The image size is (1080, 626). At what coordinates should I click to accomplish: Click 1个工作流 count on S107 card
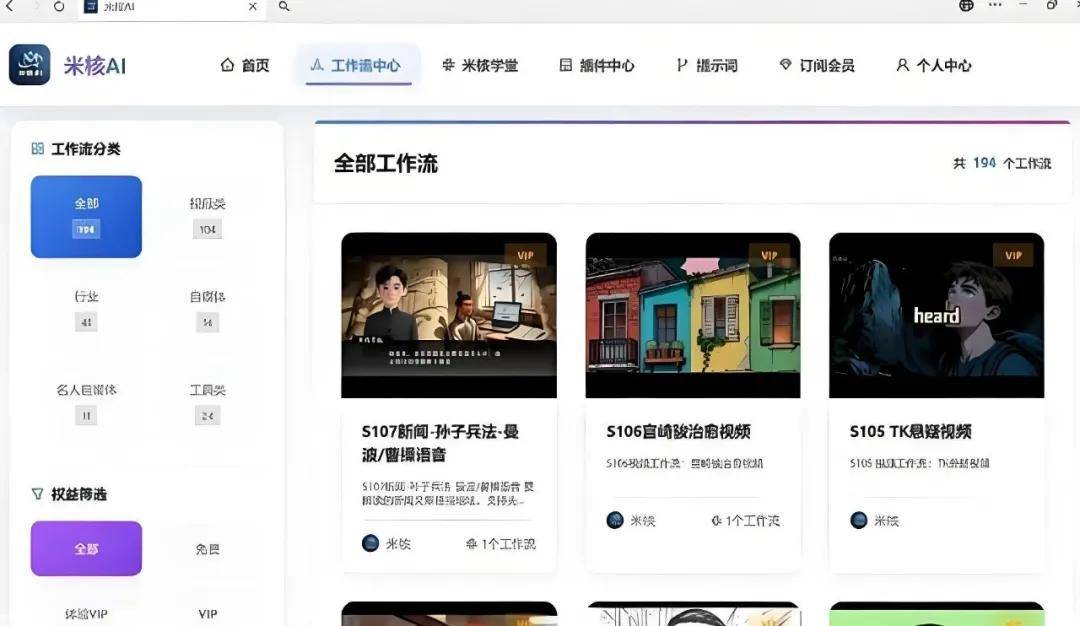501,544
